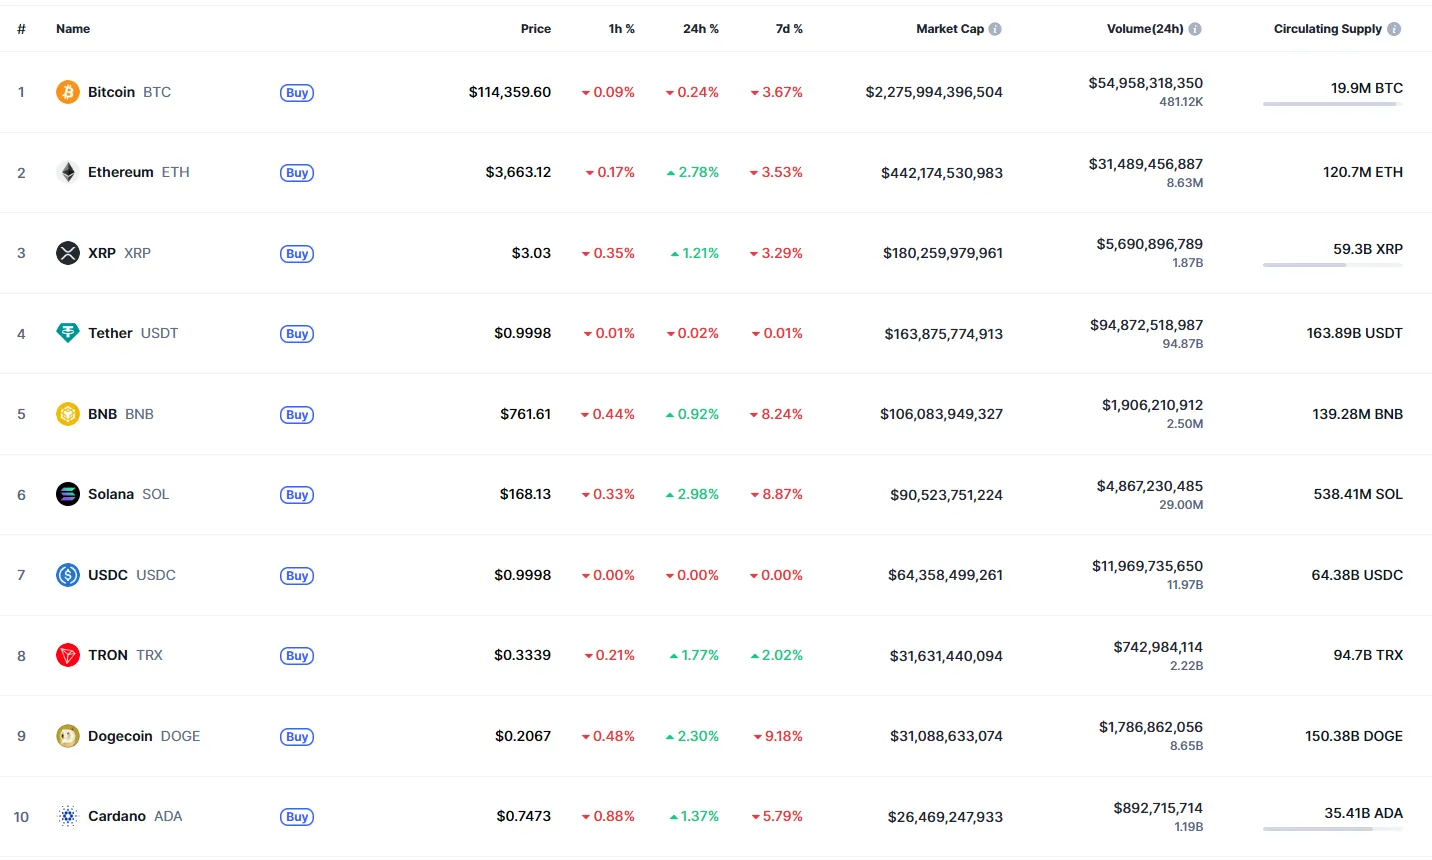Sort by Volume(24h) column header

(x=1145, y=29)
